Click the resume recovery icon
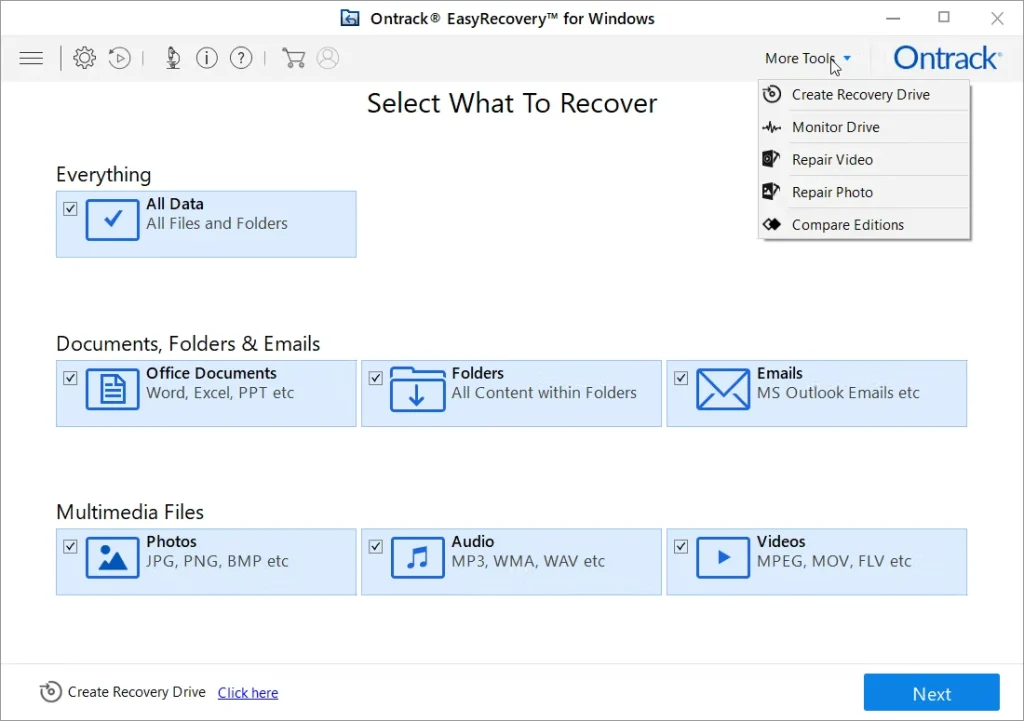The image size is (1024, 721). pos(119,58)
